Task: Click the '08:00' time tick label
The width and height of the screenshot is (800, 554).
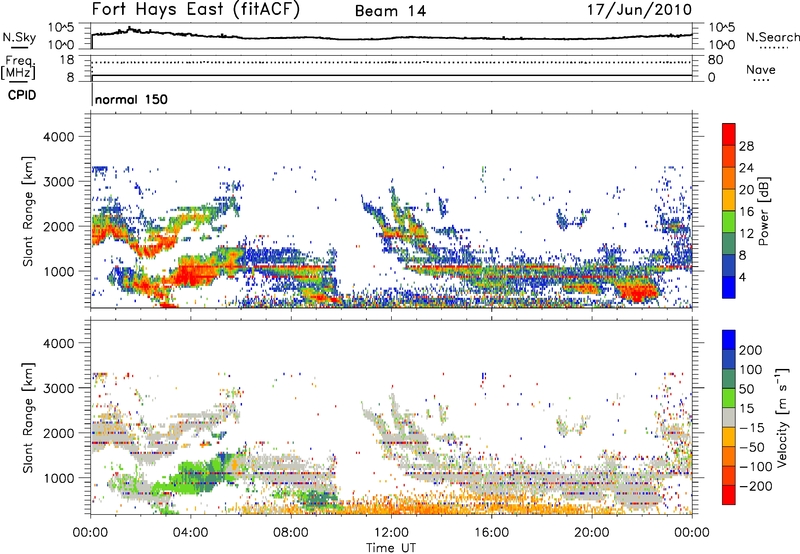Action: coord(291,533)
